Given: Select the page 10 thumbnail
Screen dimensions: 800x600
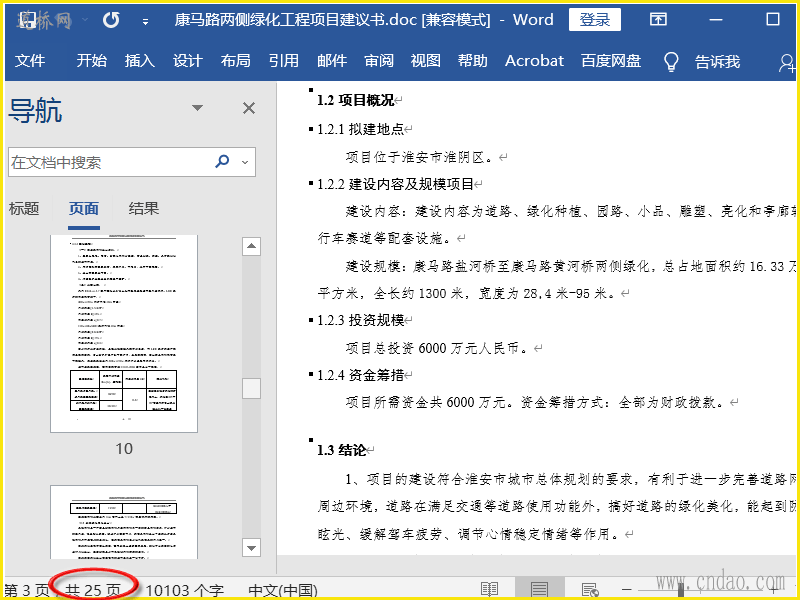Looking at the screenshot, I should [124, 334].
